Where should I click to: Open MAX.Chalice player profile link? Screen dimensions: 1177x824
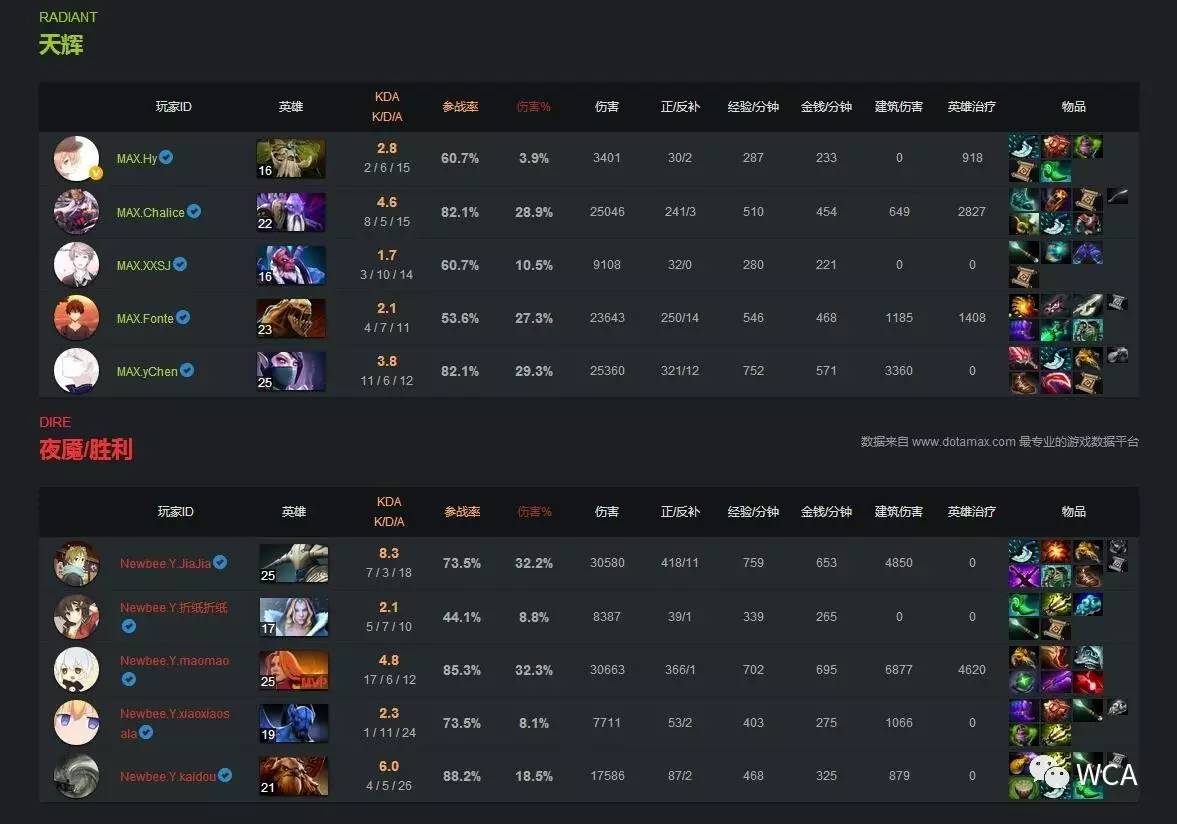pos(150,212)
